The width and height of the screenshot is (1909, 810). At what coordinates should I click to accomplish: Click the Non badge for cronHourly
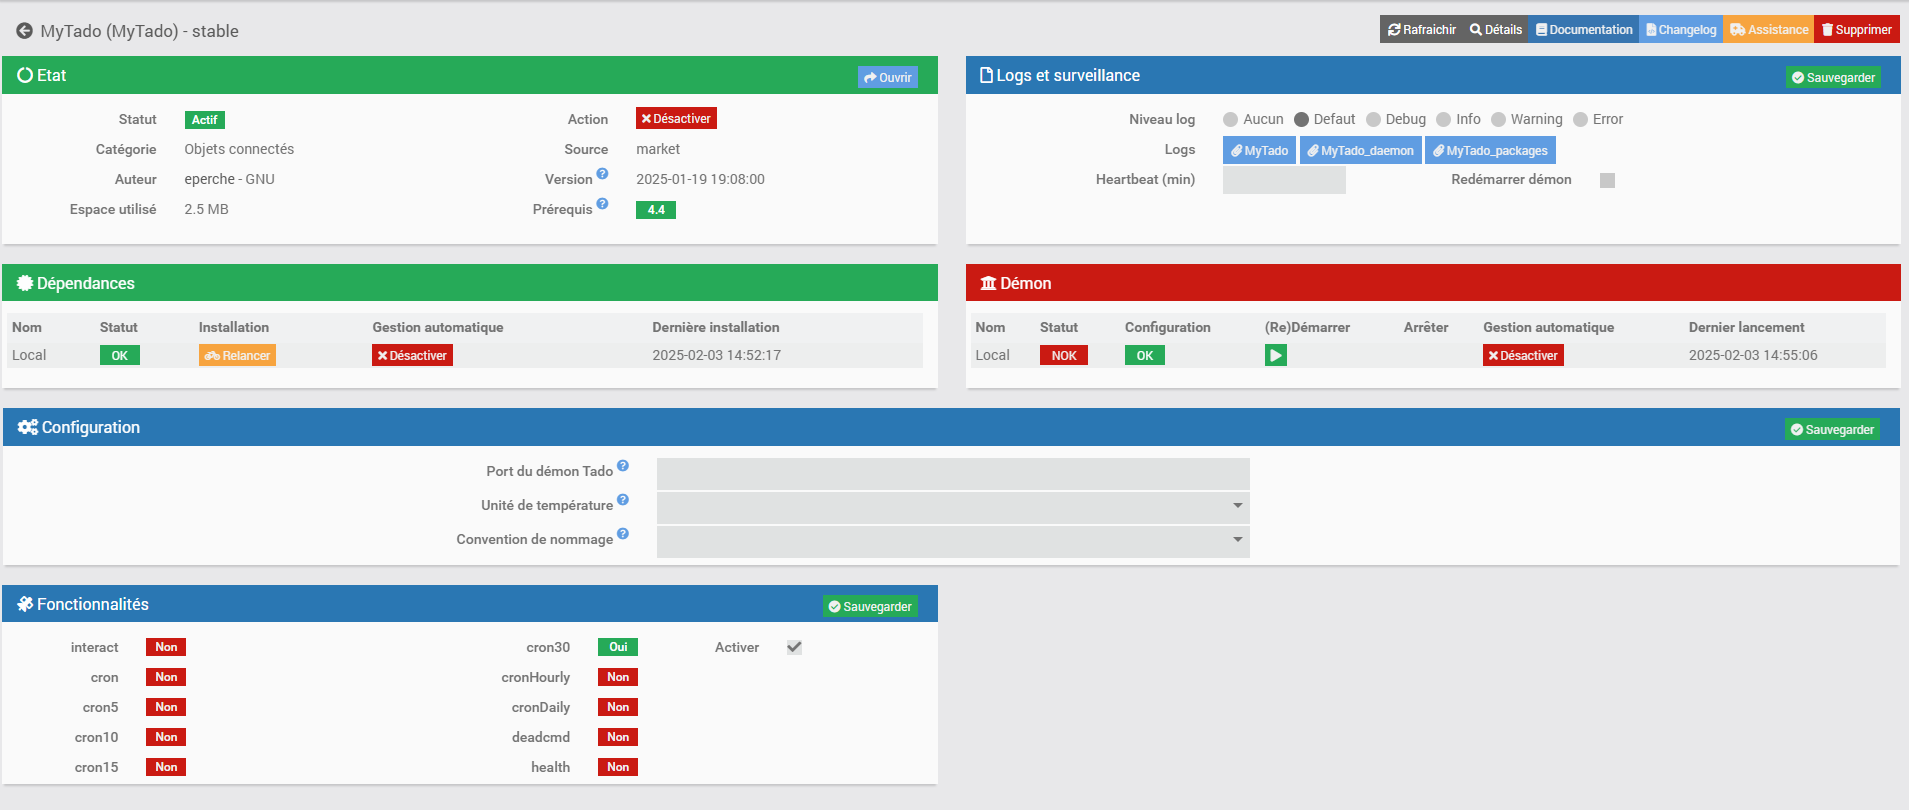[618, 677]
